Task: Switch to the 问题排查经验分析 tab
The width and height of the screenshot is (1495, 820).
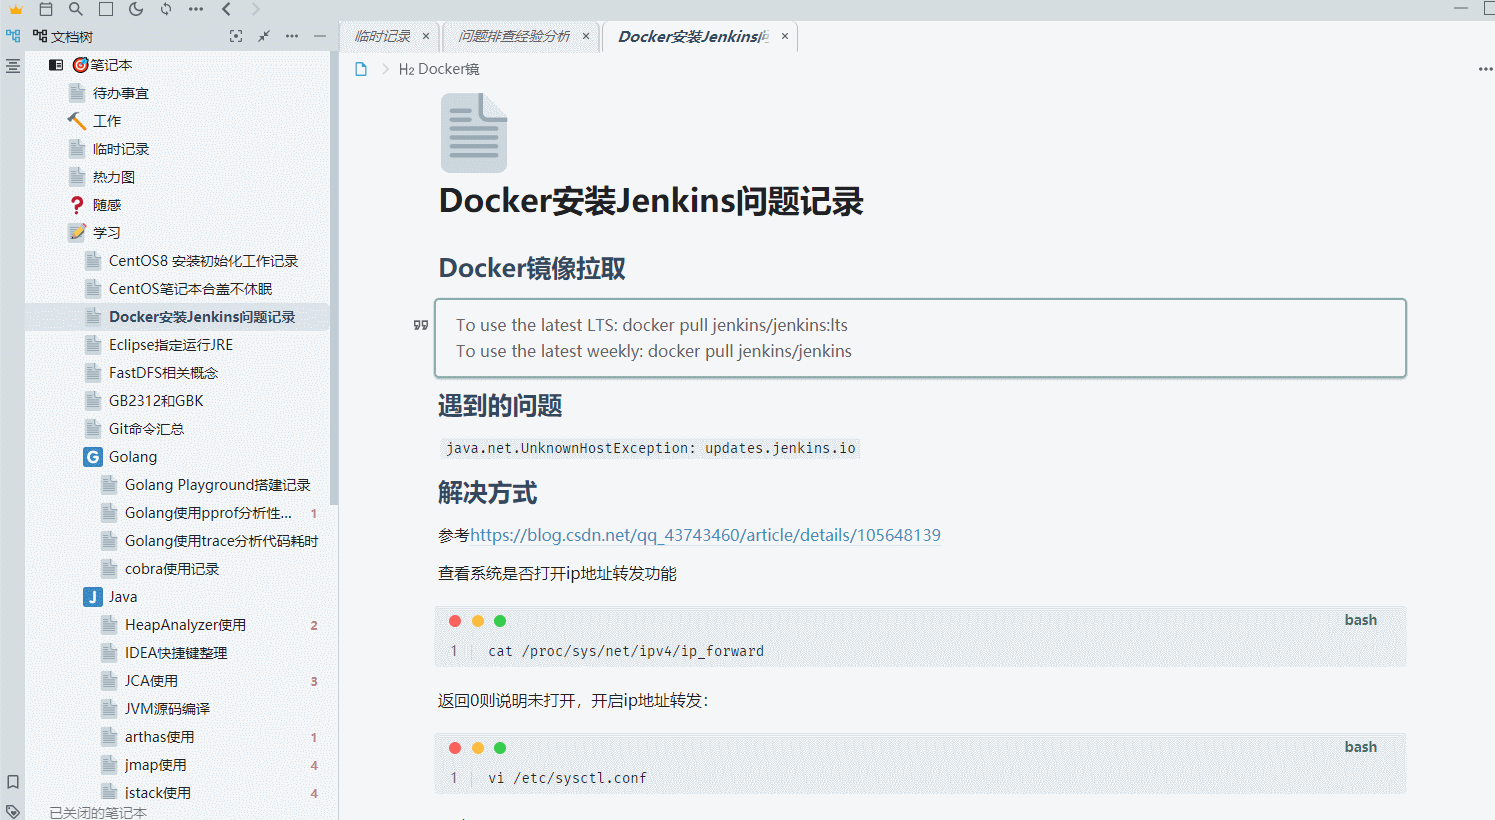Action: [x=514, y=36]
